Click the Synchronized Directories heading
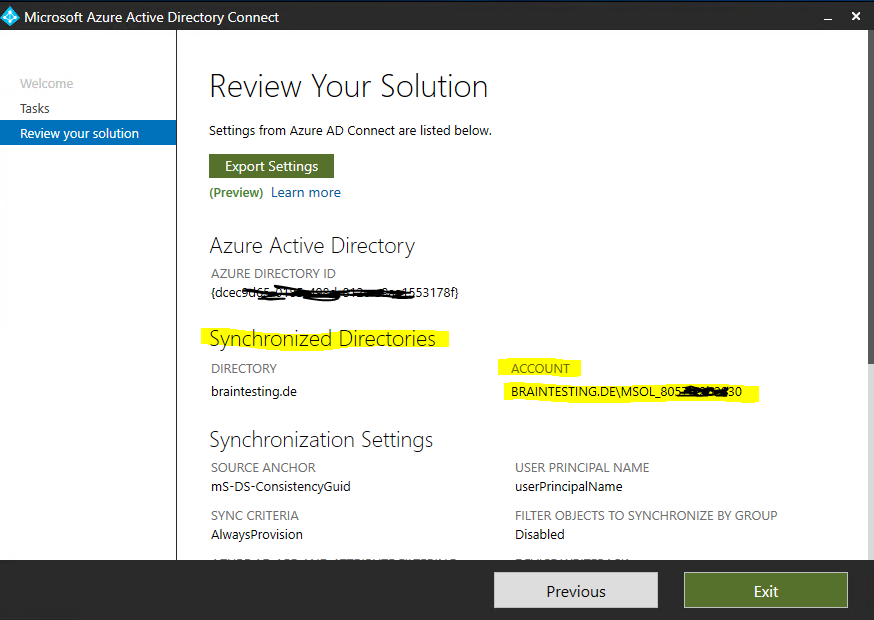Screen dimensions: 874x620 [322, 338]
